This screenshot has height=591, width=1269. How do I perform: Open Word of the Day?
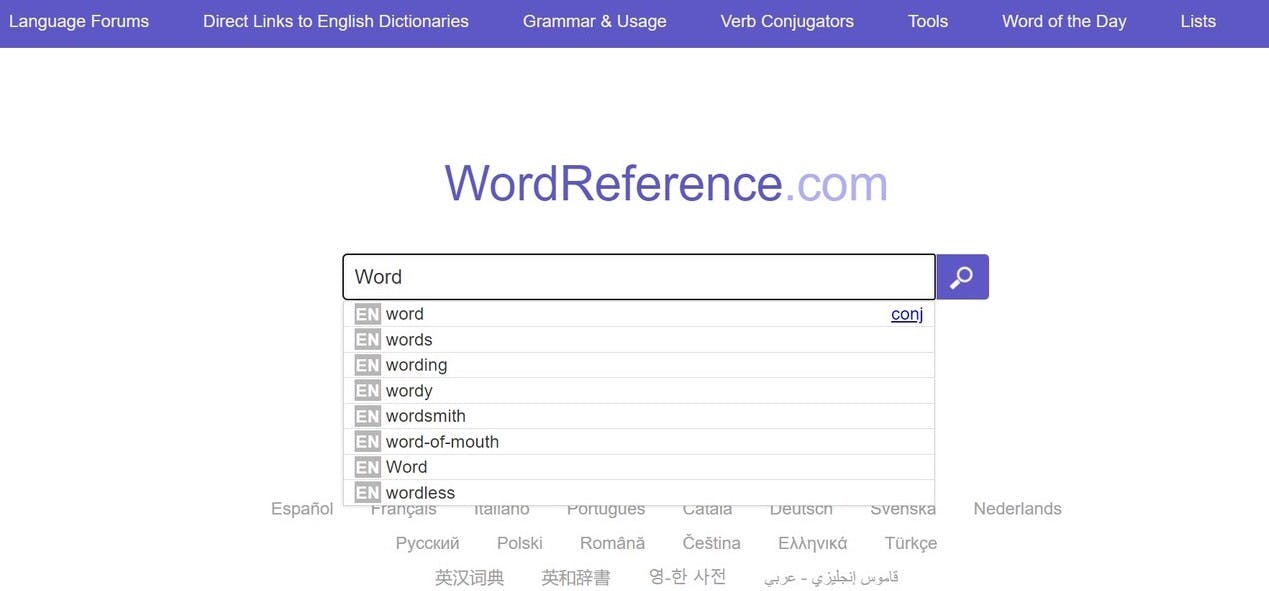pyautogui.click(x=1064, y=21)
